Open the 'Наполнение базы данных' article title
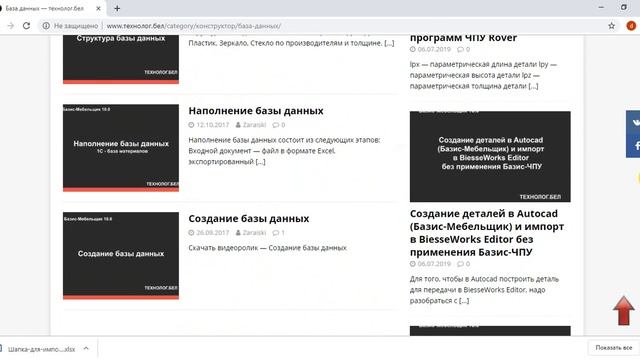The width and height of the screenshot is (640, 360). coord(256,111)
